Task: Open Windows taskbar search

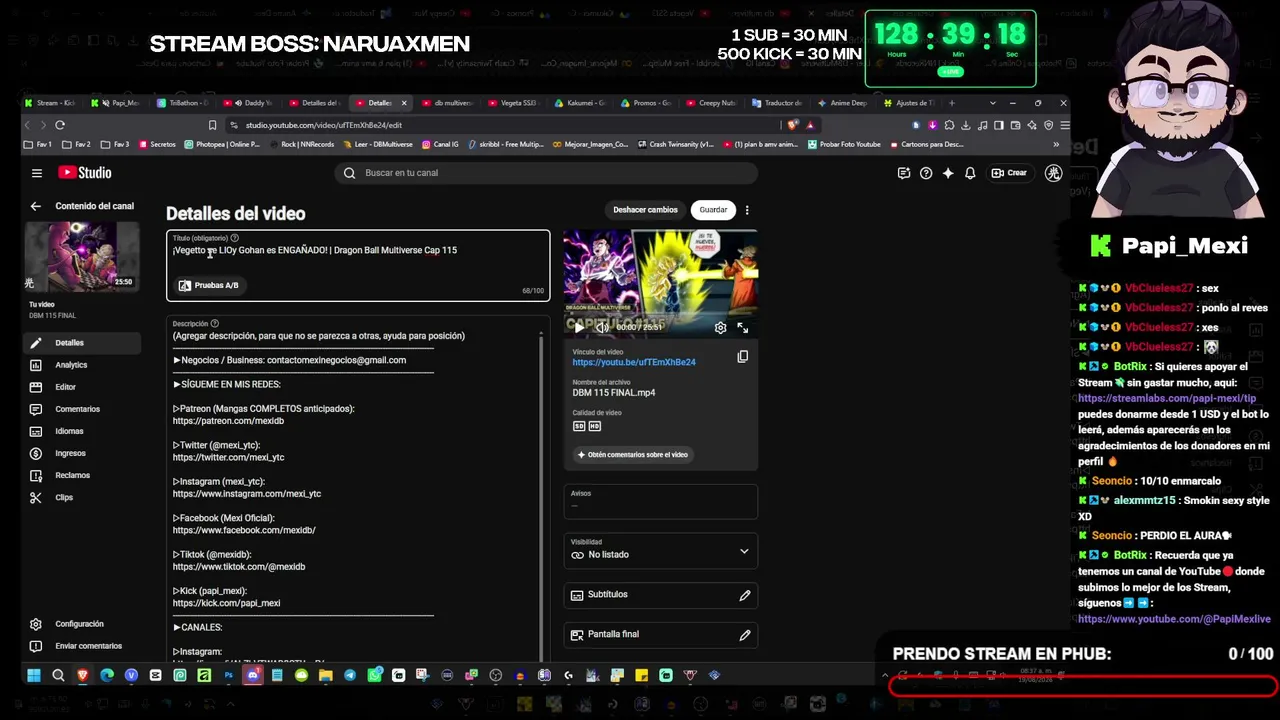Action: (58, 676)
